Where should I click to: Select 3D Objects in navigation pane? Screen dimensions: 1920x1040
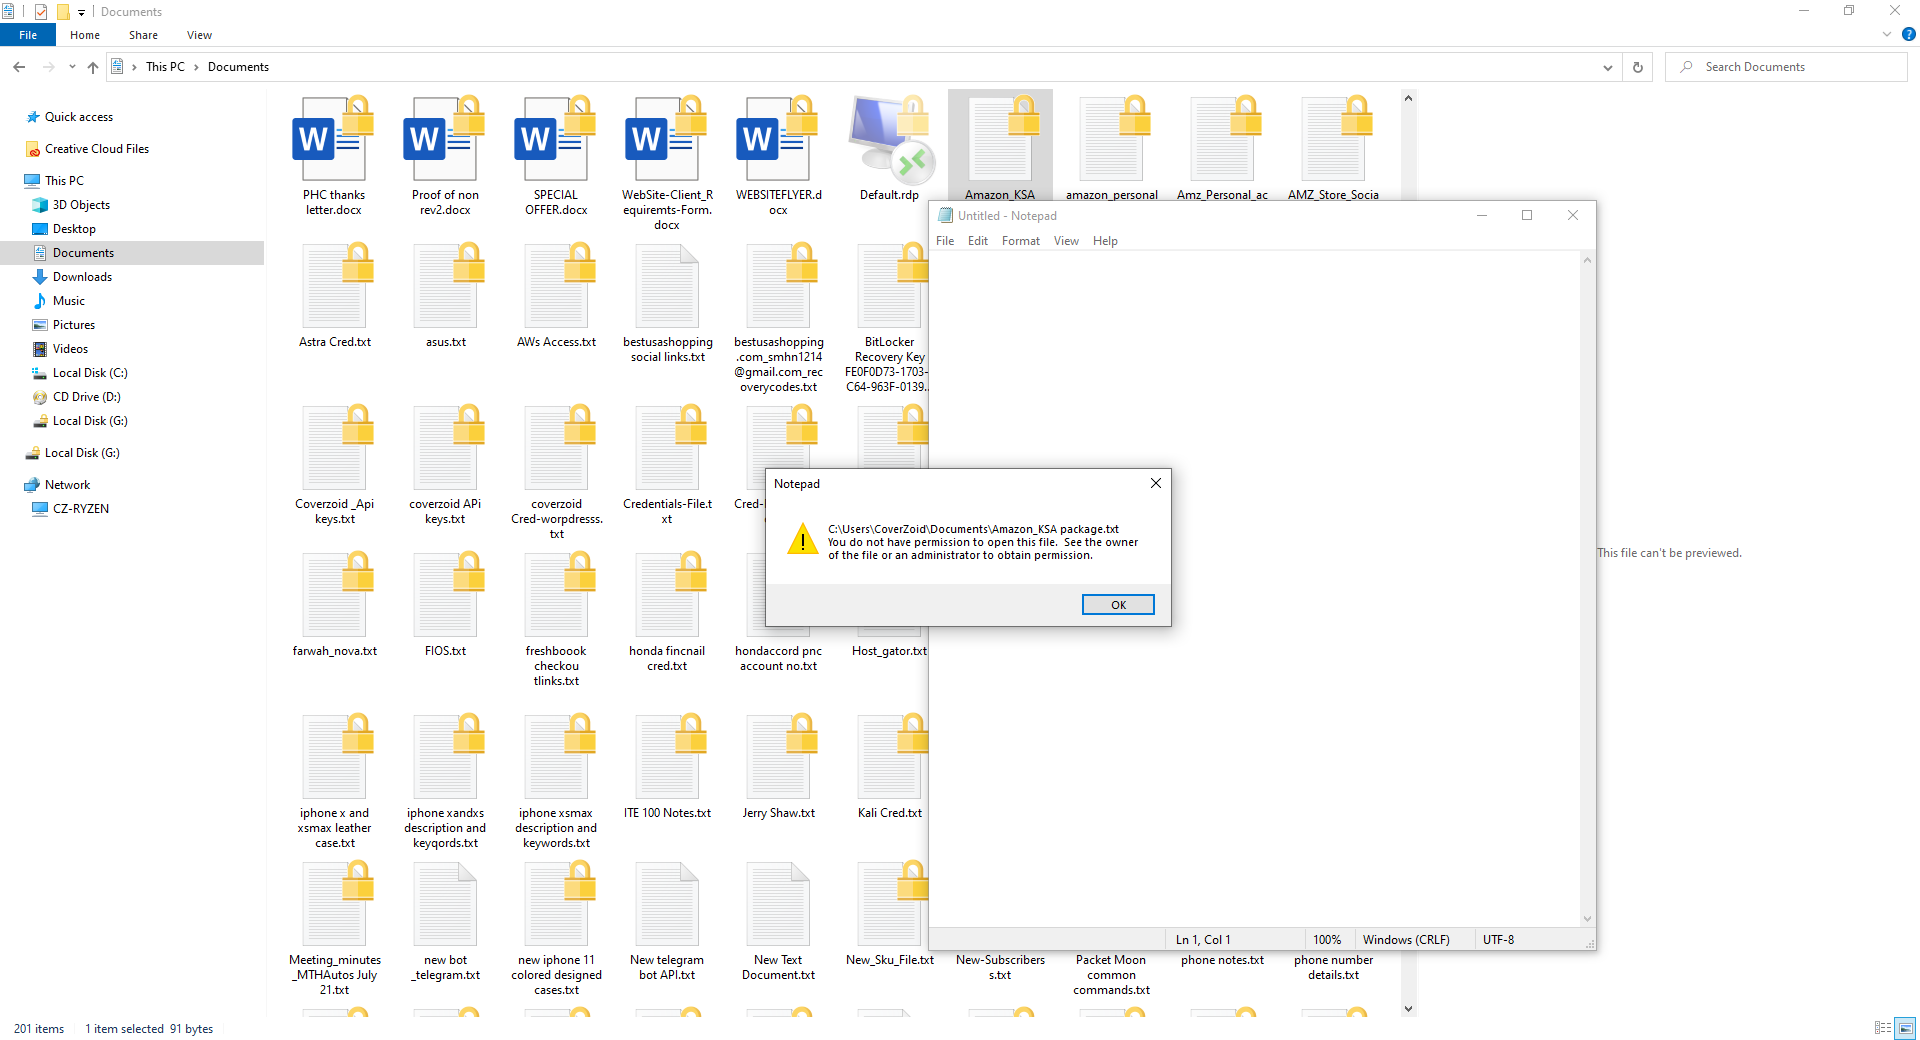coord(81,205)
